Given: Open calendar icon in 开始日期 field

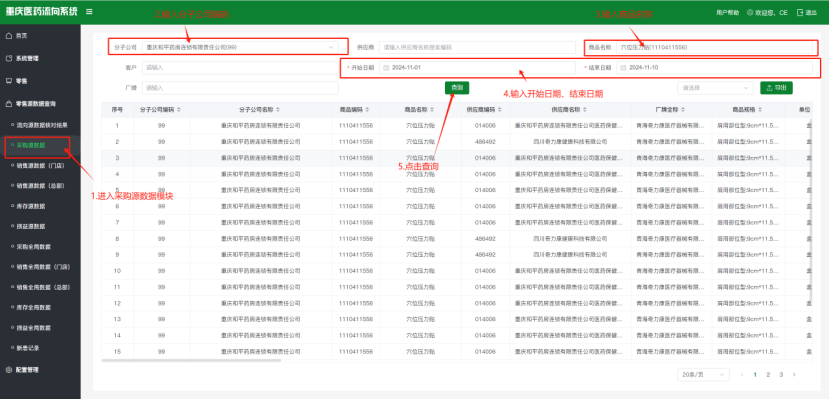Looking at the screenshot, I should click(x=386, y=68).
